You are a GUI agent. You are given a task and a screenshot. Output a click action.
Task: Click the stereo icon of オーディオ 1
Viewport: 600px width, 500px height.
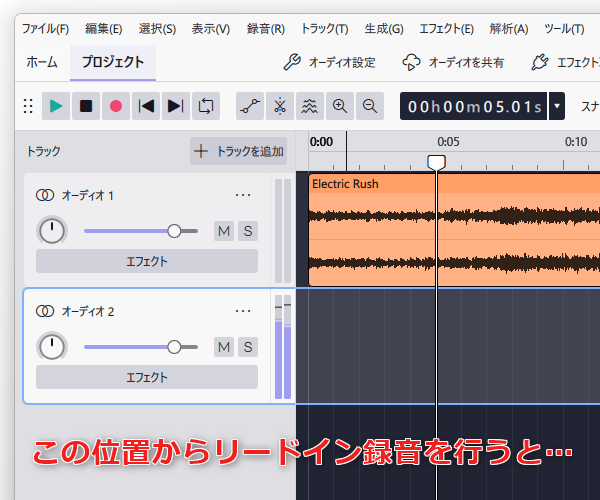pyautogui.click(x=45, y=195)
